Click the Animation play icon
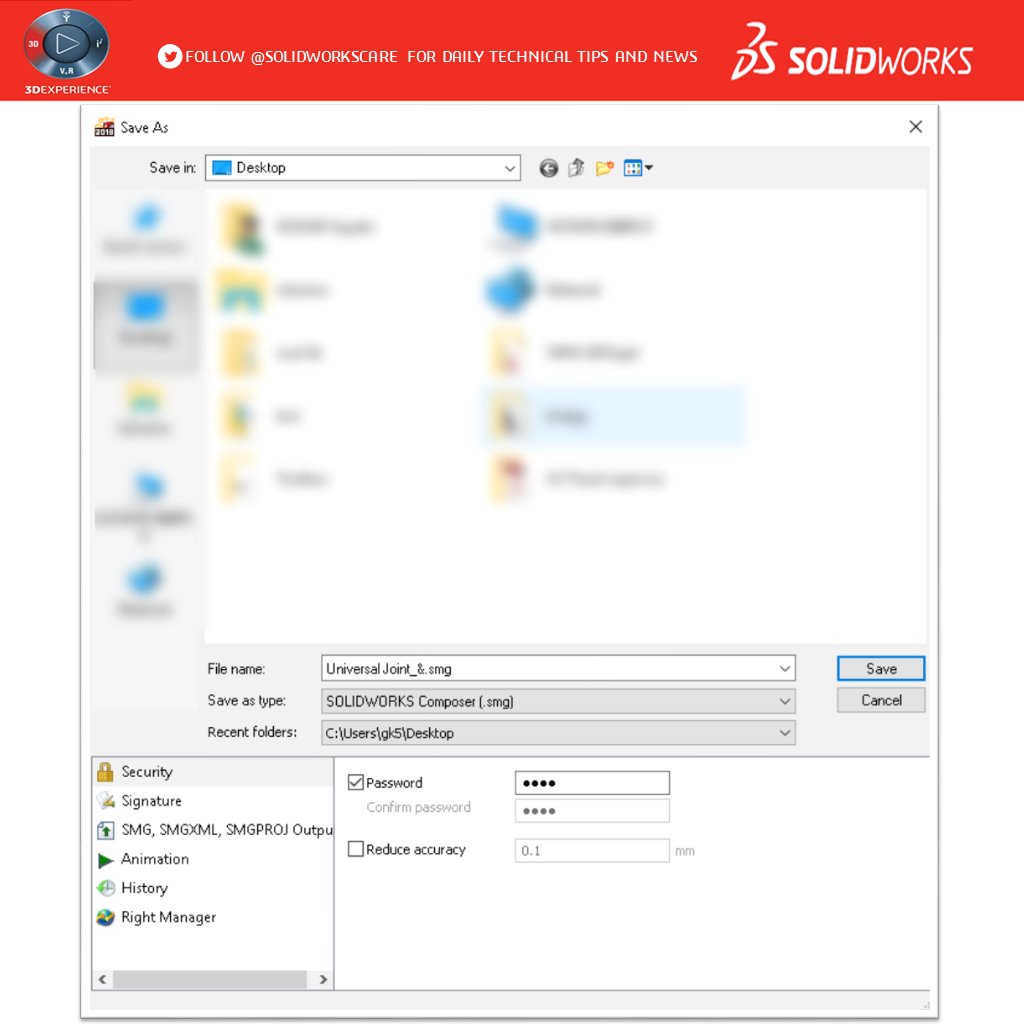Screen dimensions: 1024x1024 click(105, 859)
